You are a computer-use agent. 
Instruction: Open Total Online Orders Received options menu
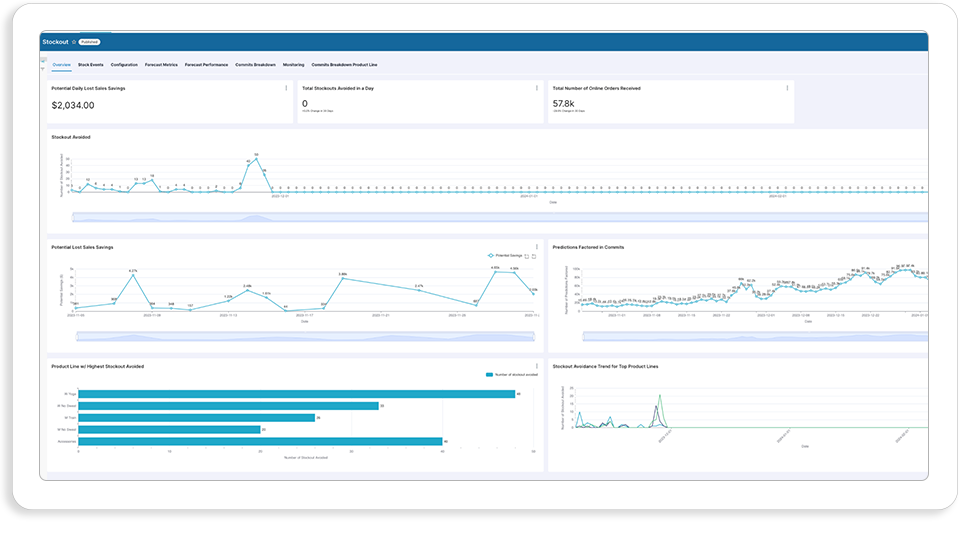pyautogui.click(x=787, y=88)
